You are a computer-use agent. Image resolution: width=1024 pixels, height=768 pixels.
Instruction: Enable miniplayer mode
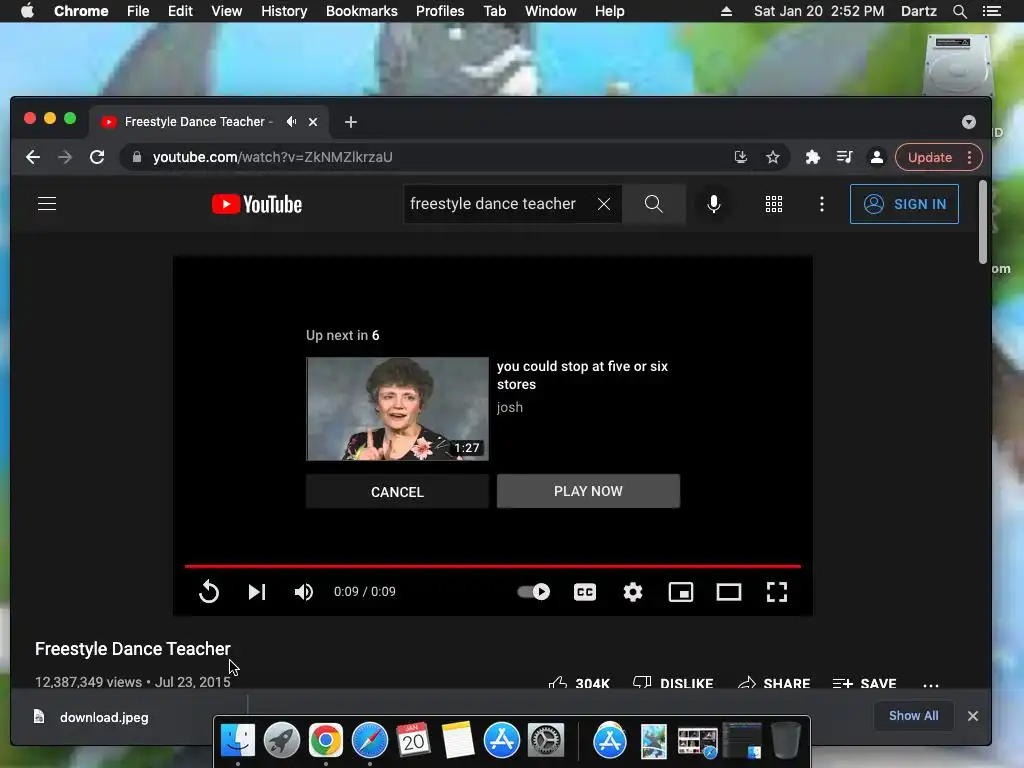tap(680, 592)
